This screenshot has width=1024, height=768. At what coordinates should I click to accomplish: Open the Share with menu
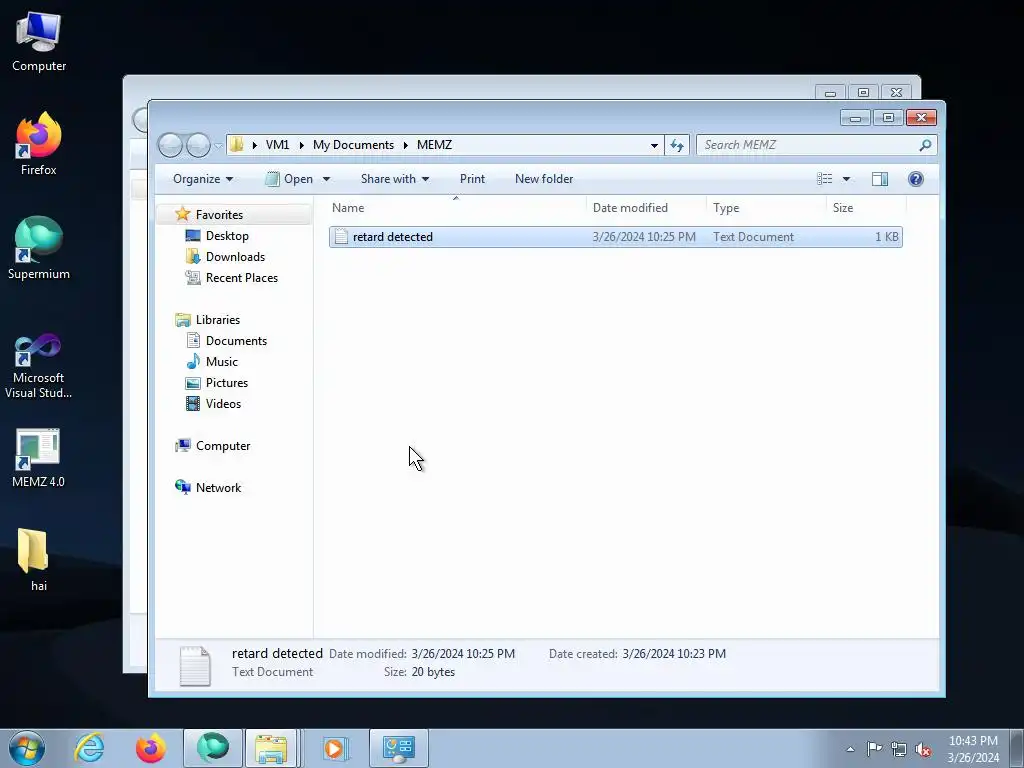click(x=394, y=179)
